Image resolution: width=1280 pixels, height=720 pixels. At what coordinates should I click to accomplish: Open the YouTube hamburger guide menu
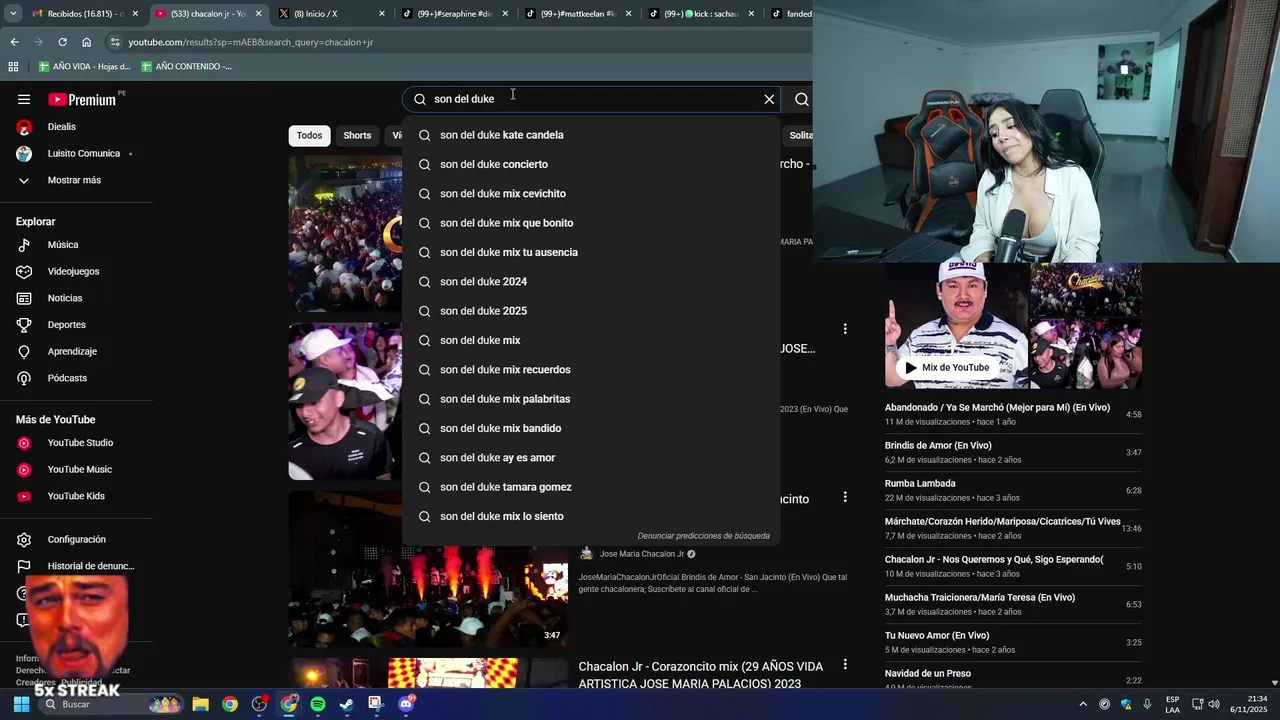click(24, 99)
